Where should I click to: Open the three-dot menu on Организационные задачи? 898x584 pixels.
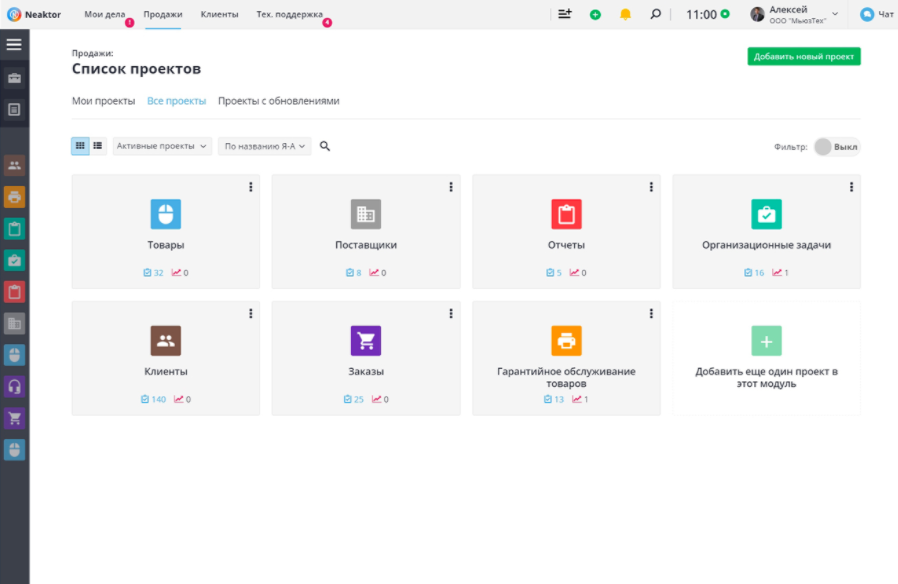851,187
